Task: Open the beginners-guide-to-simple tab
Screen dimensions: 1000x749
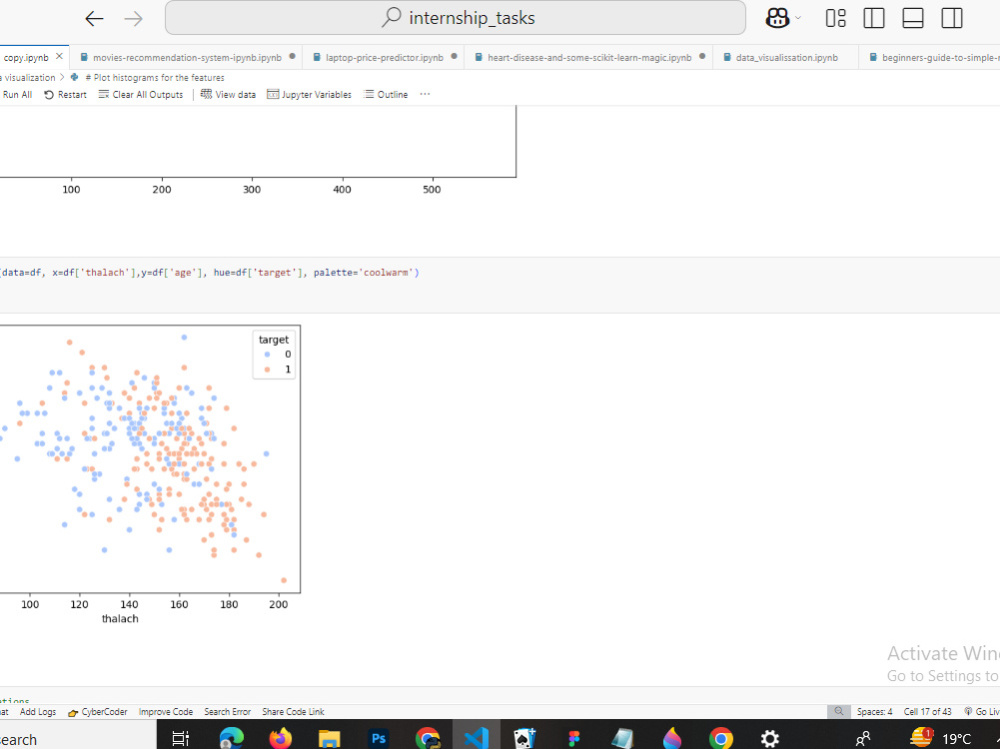Action: click(x=929, y=57)
